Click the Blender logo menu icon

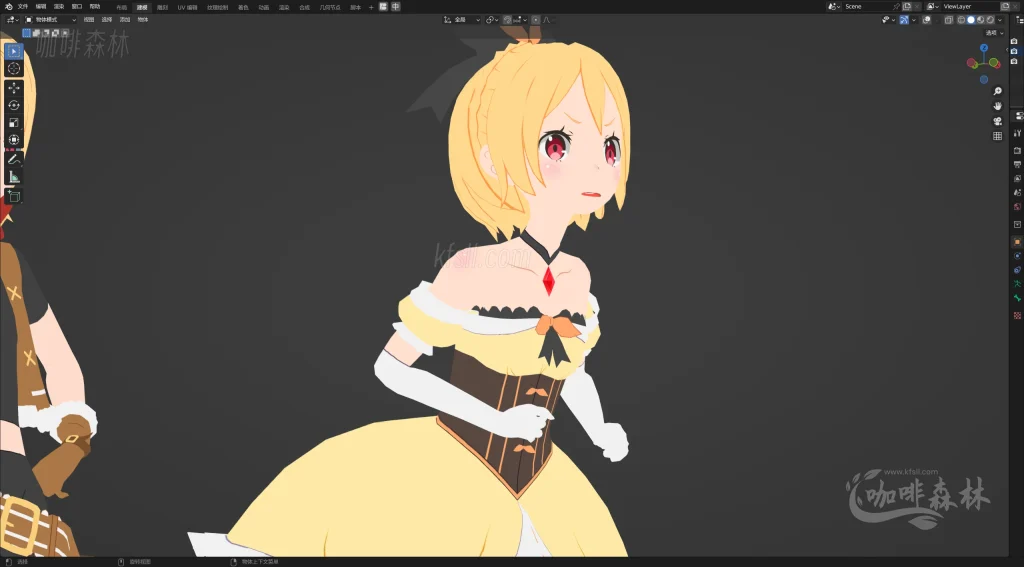pos(8,7)
